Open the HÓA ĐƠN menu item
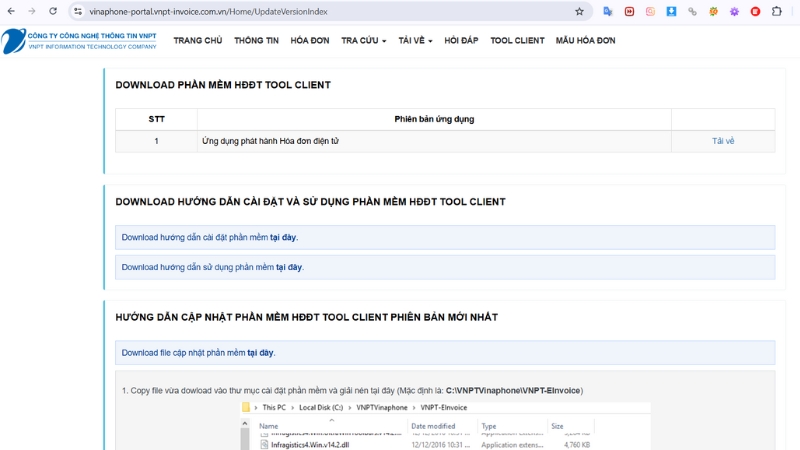The image size is (800, 450). [310, 41]
